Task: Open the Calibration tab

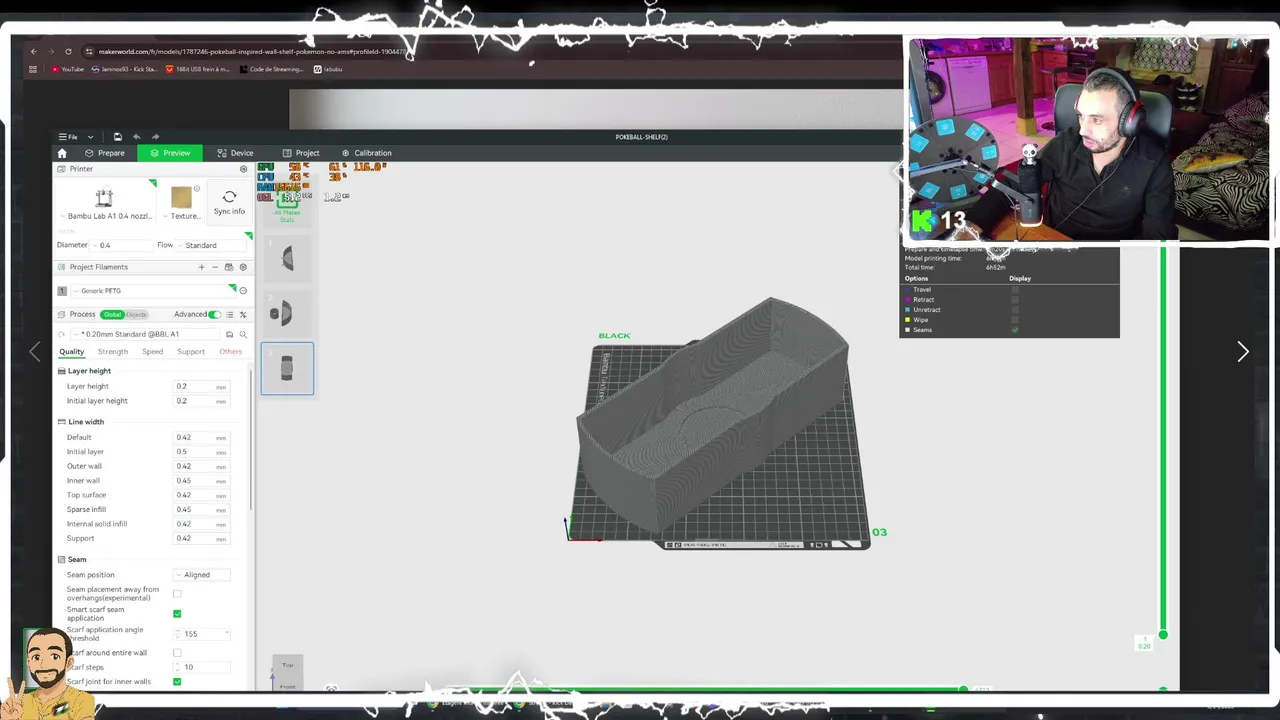Action: [366, 153]
